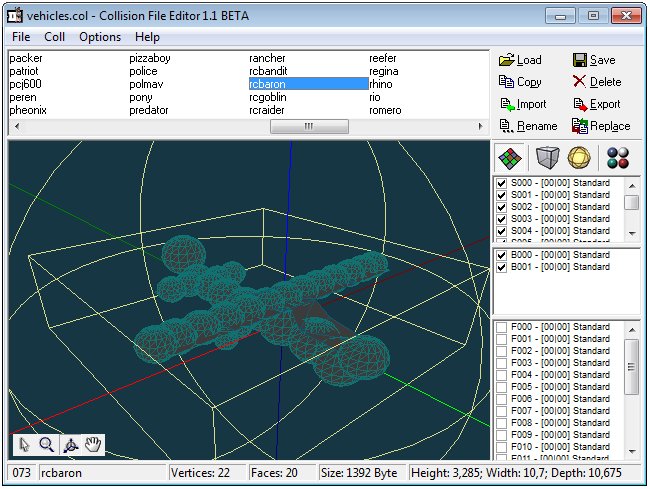Select rancher in model list
Viewport: 650px width, 489px height.
pos(267,58)
